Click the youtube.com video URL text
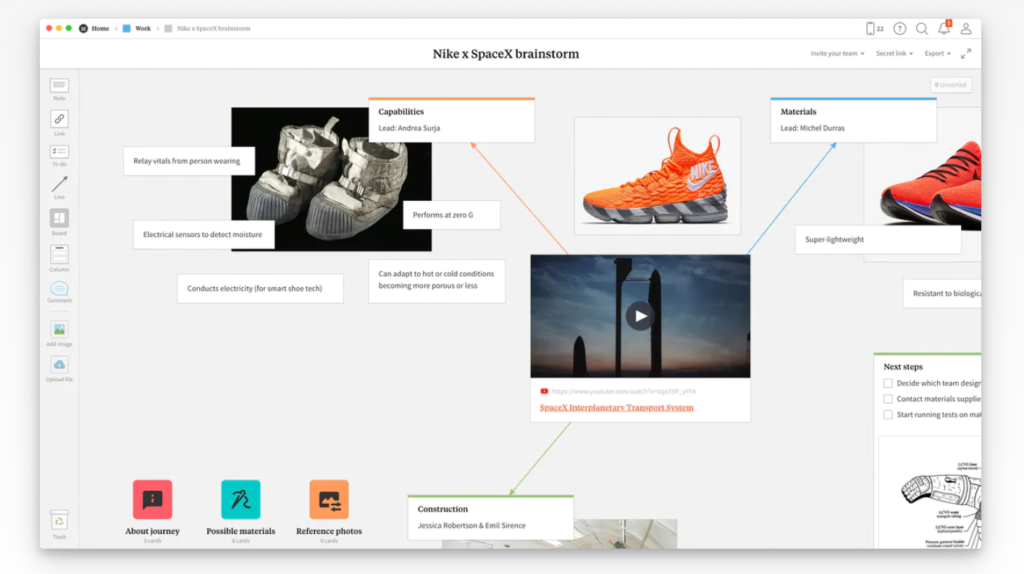 pyautogui.click(x=624, y=391)
